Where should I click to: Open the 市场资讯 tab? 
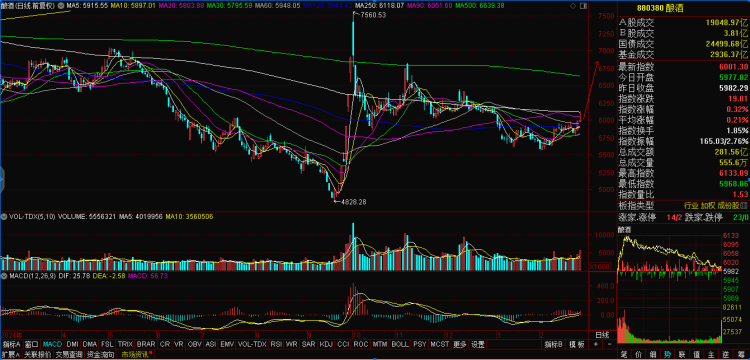click(x=135, y=355)
